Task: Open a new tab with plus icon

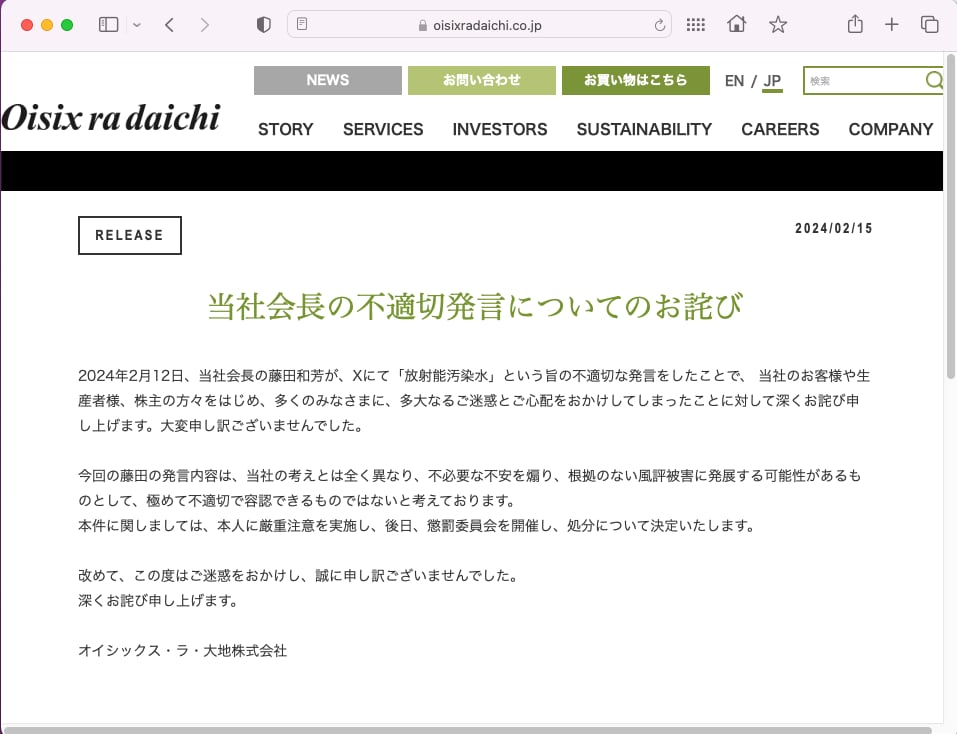Action: [892, 25]
